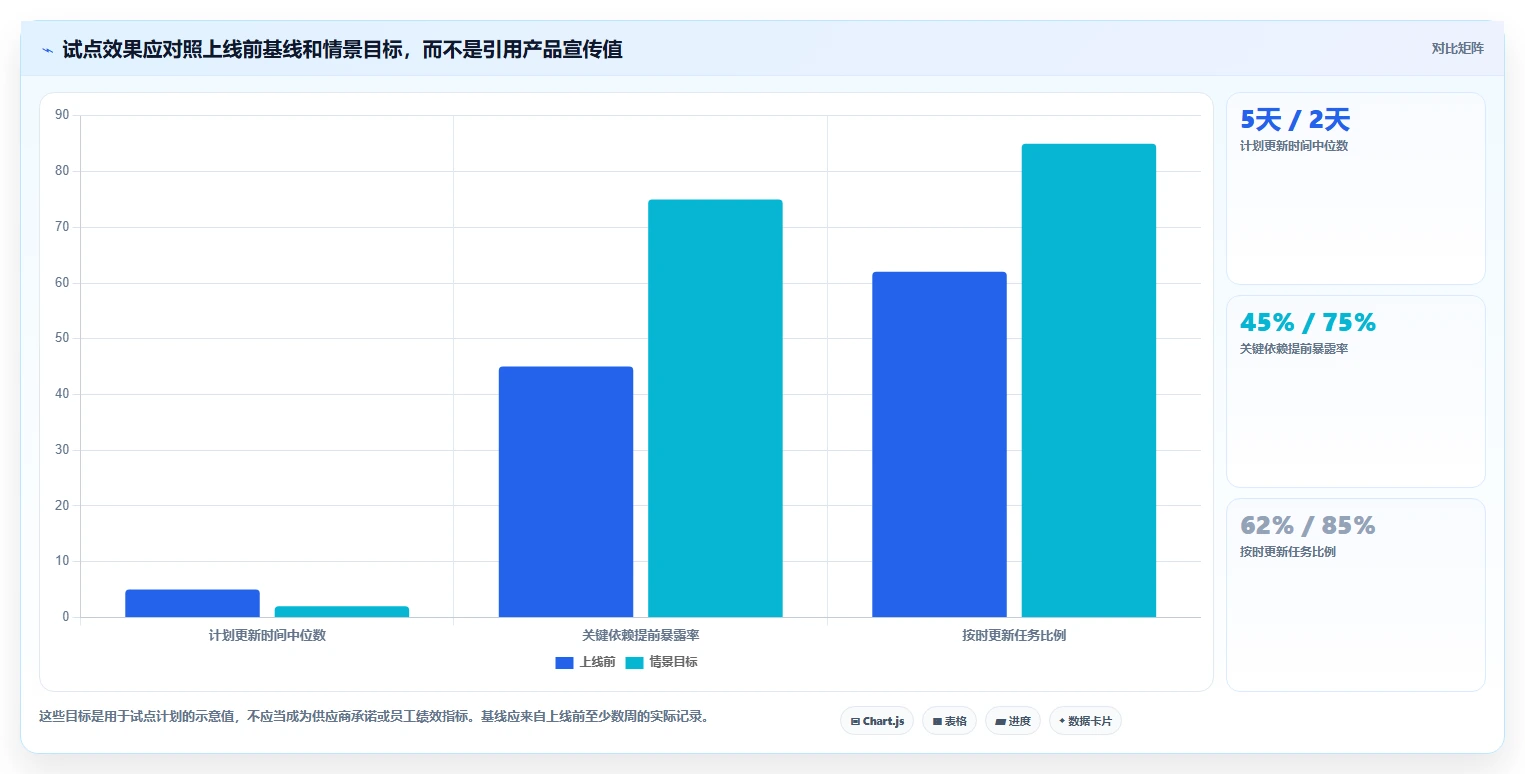Click the lightning icon beside the title
The width and height of the screenshot is (1525, 774).
48,50
